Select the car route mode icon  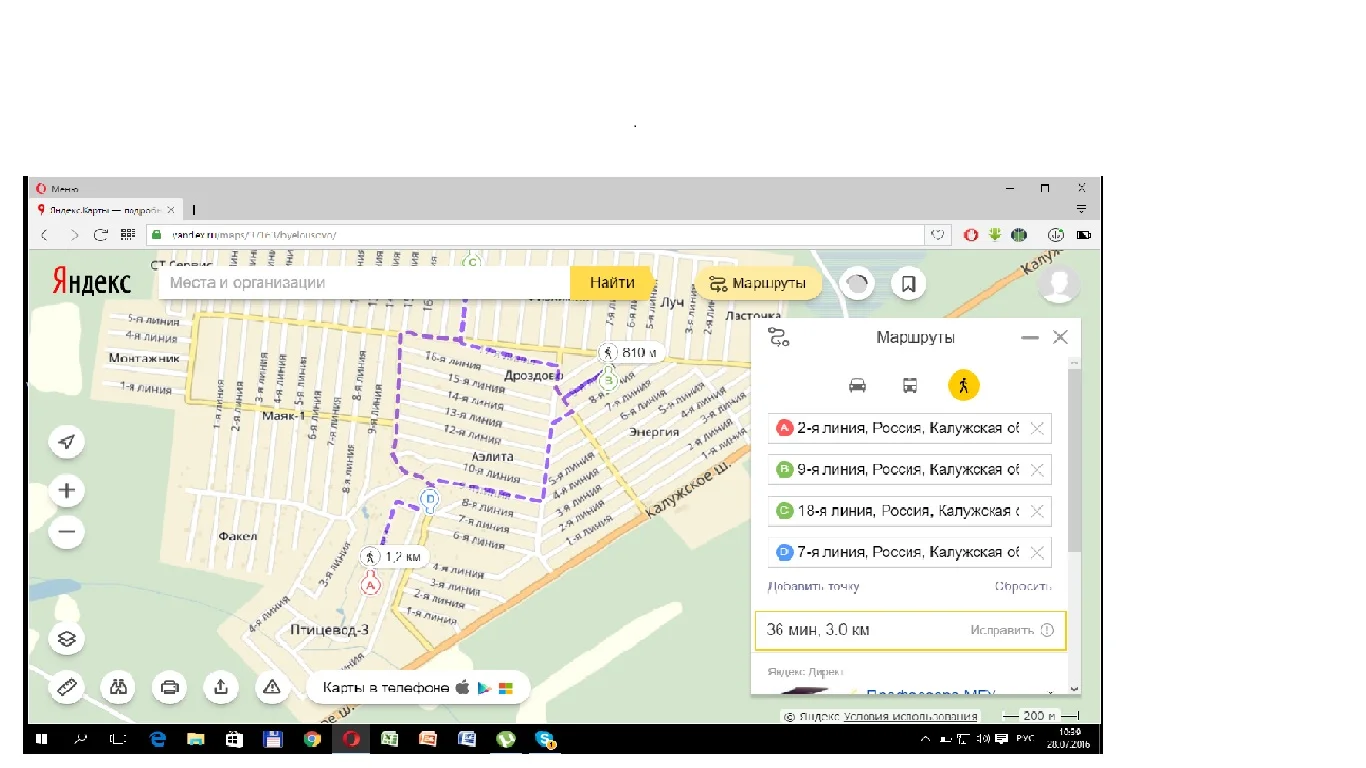[857, 386]
